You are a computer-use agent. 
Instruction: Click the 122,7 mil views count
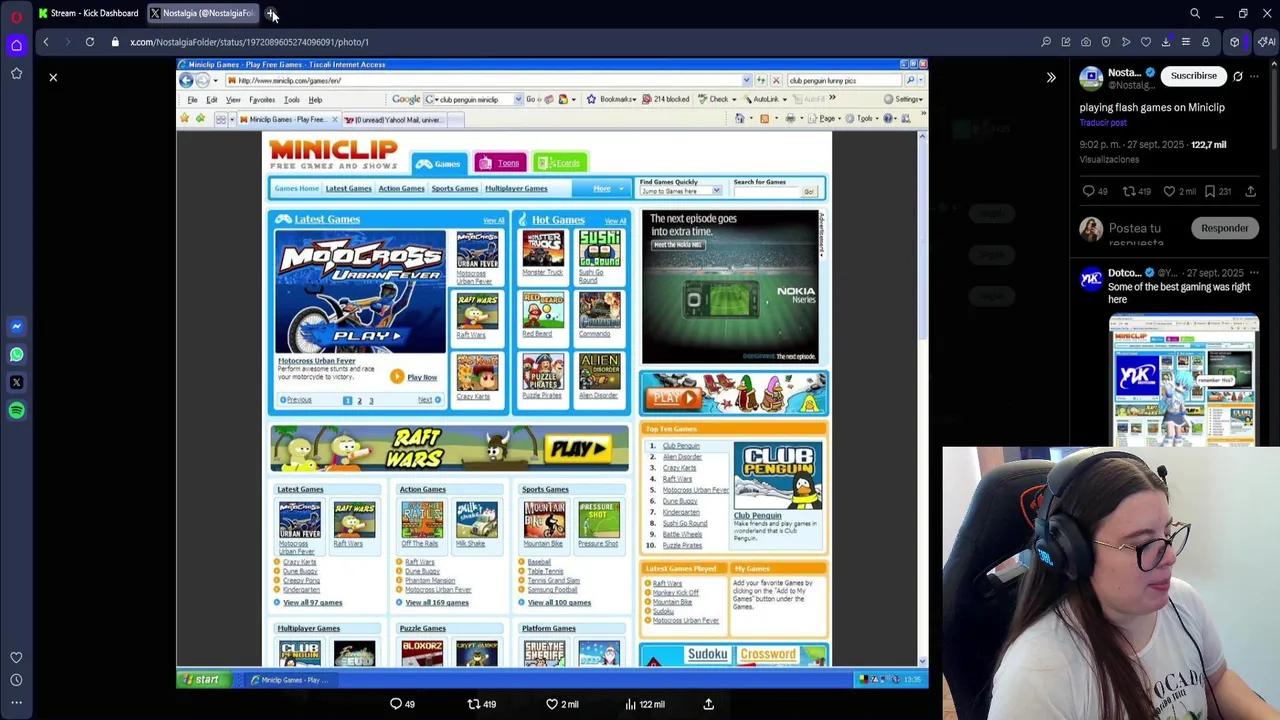click(x=1208, y=145)
